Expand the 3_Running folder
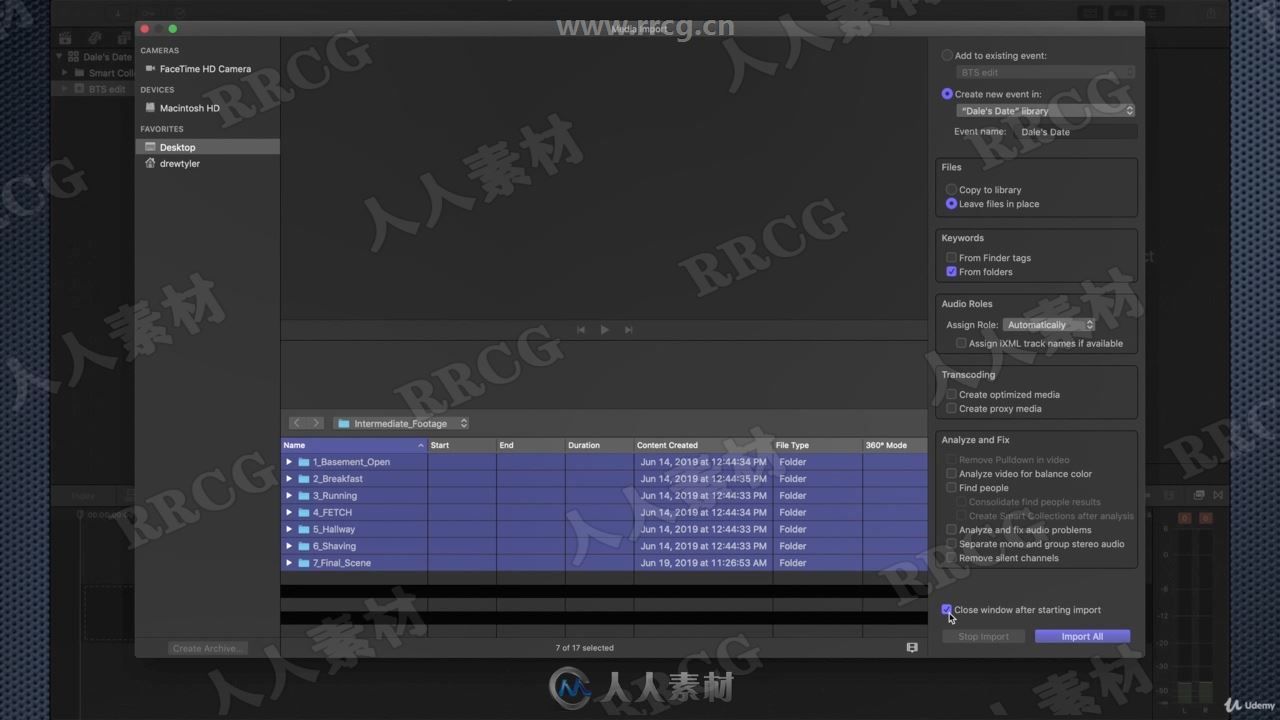 click(289, 496)
